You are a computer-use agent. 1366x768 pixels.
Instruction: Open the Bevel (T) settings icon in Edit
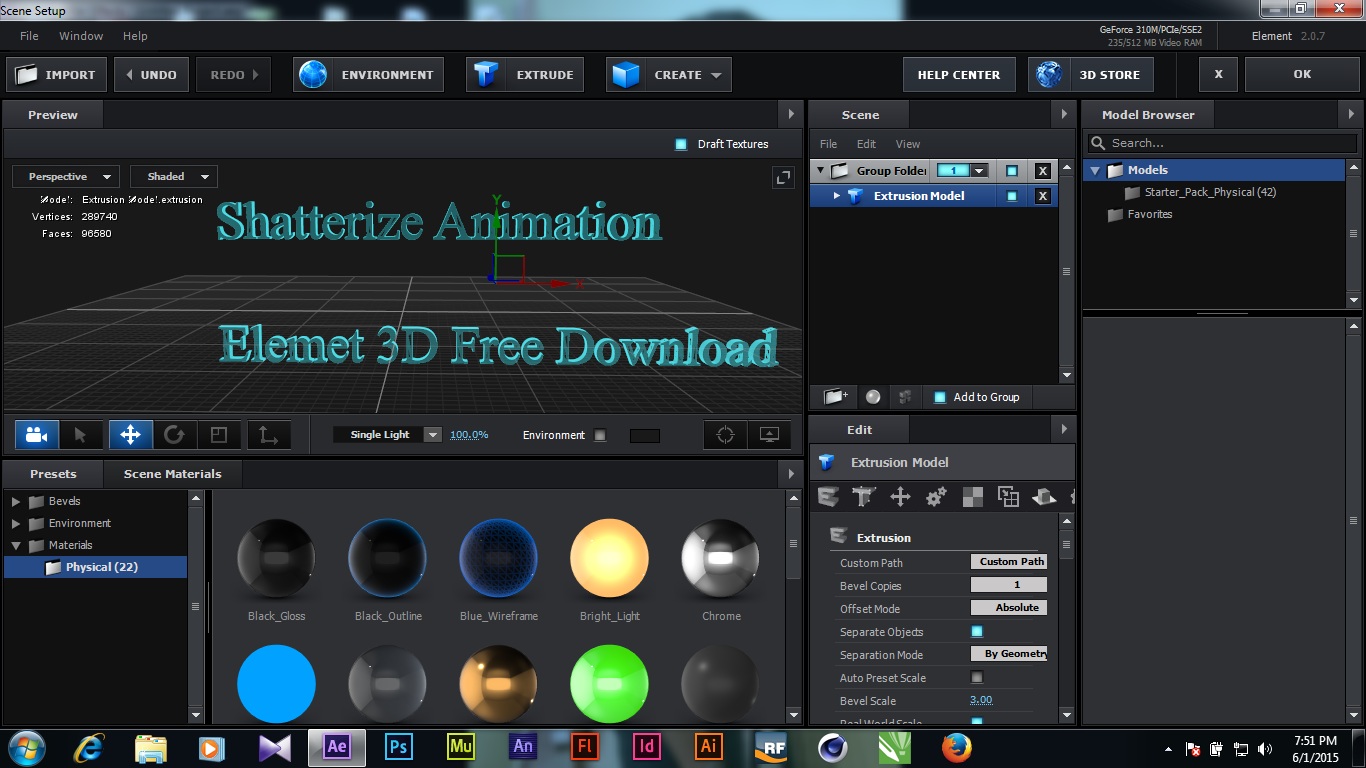pos(863,496)
